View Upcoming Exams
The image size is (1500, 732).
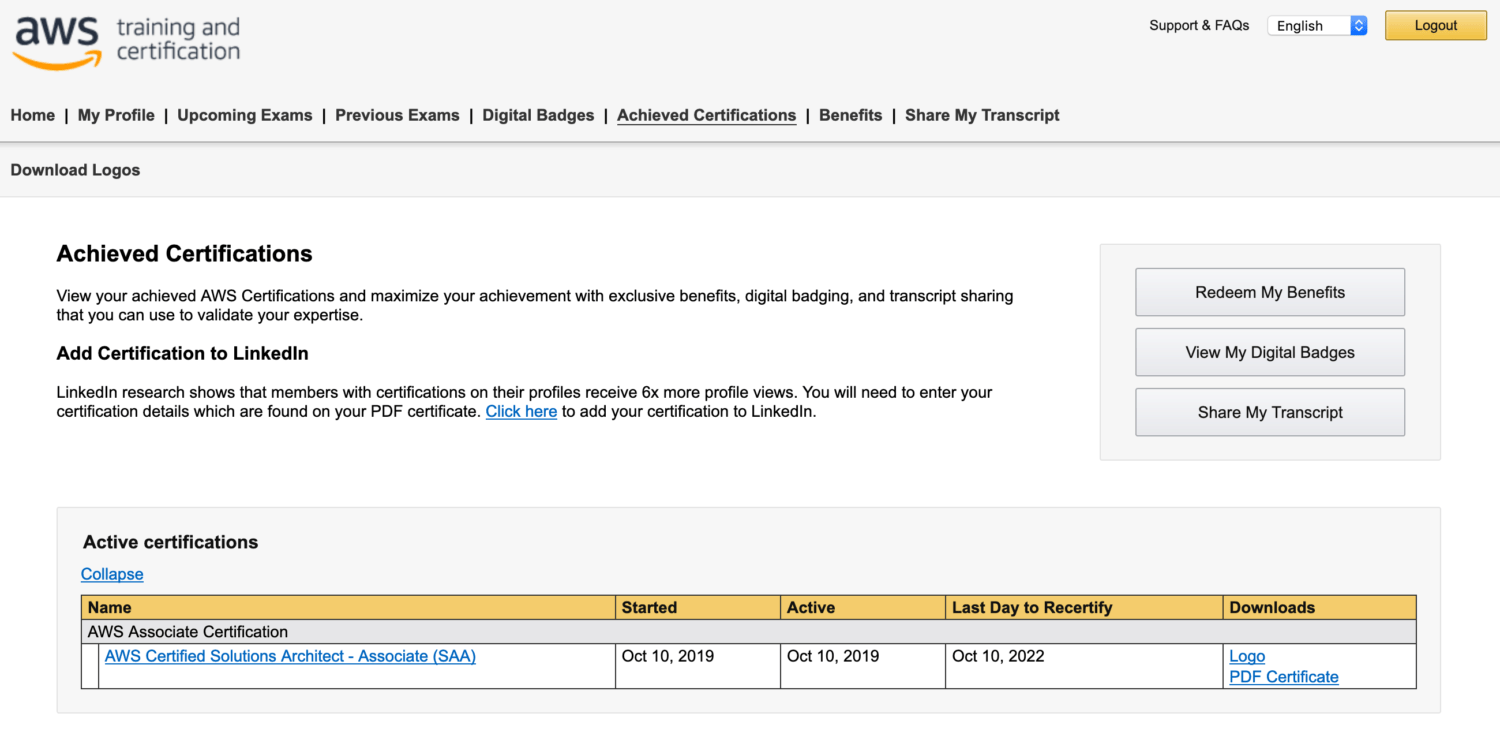(245, 115)
